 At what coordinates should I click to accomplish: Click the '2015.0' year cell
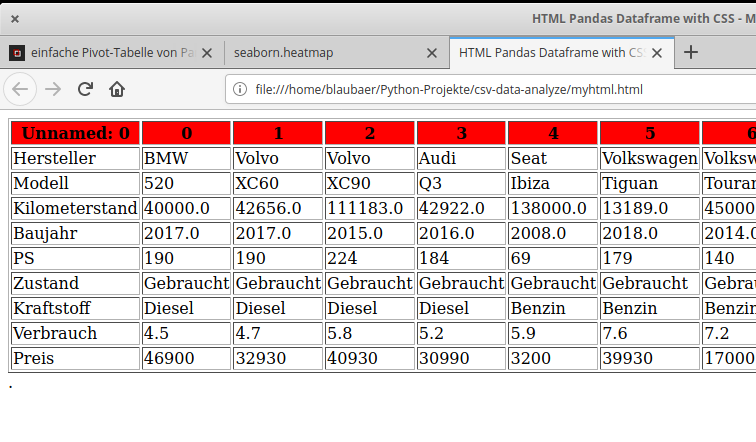pyautogui.click(x=370, y=233)
